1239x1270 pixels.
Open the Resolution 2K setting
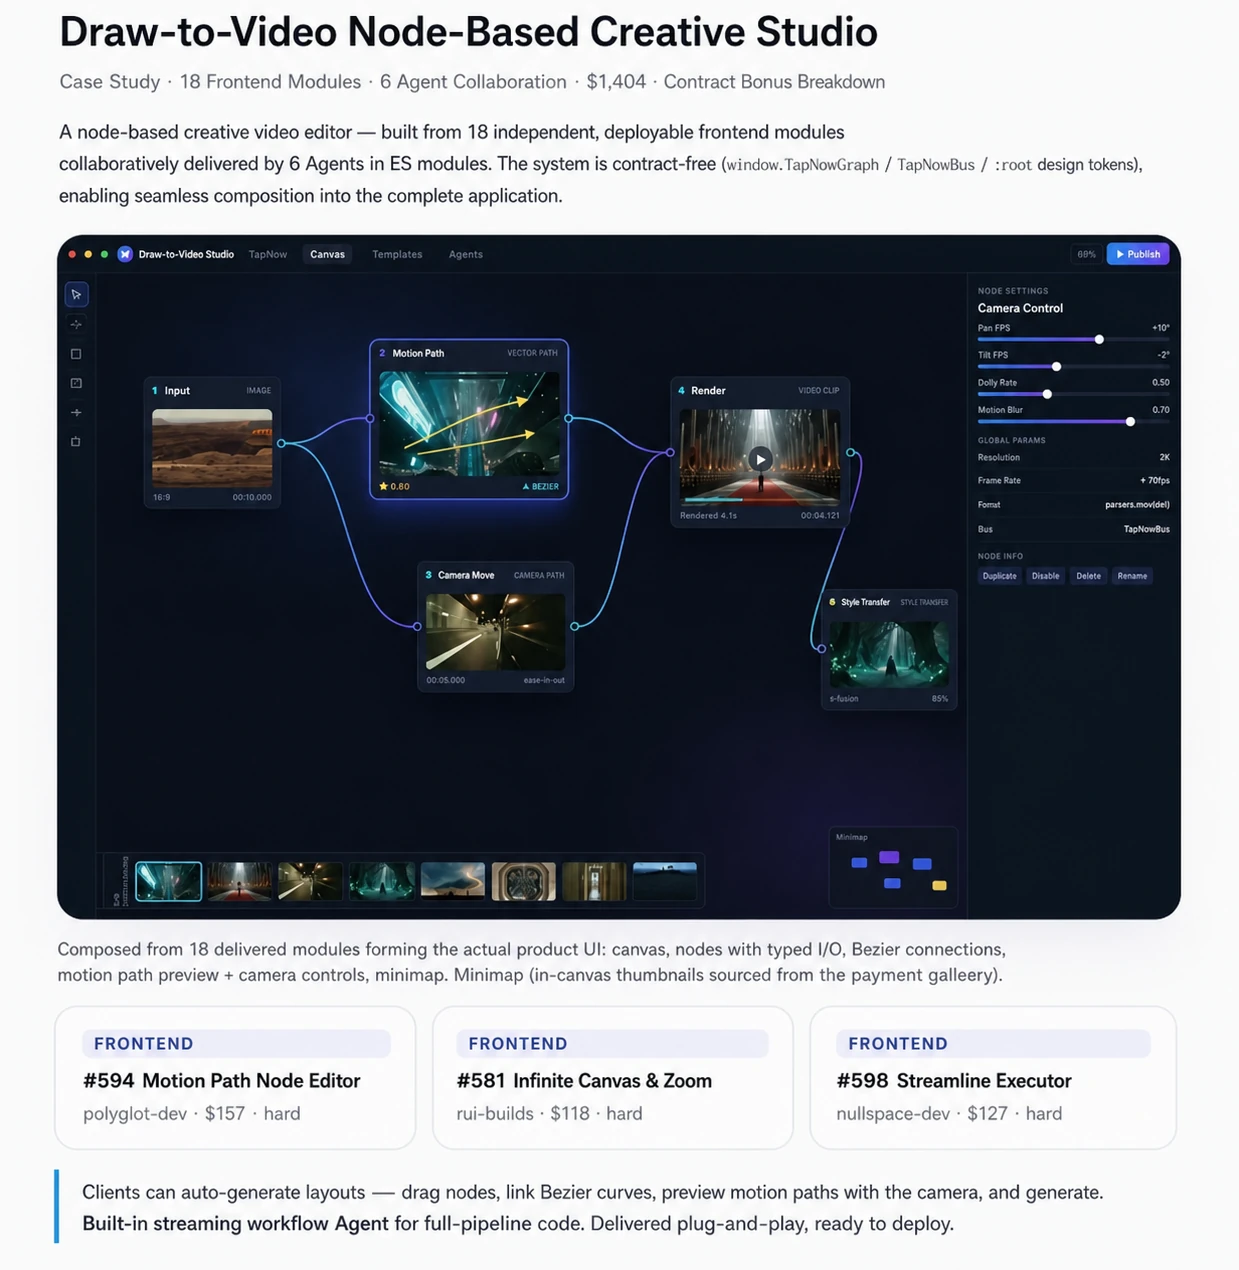pyautogui.click(x=1073, y=458)
